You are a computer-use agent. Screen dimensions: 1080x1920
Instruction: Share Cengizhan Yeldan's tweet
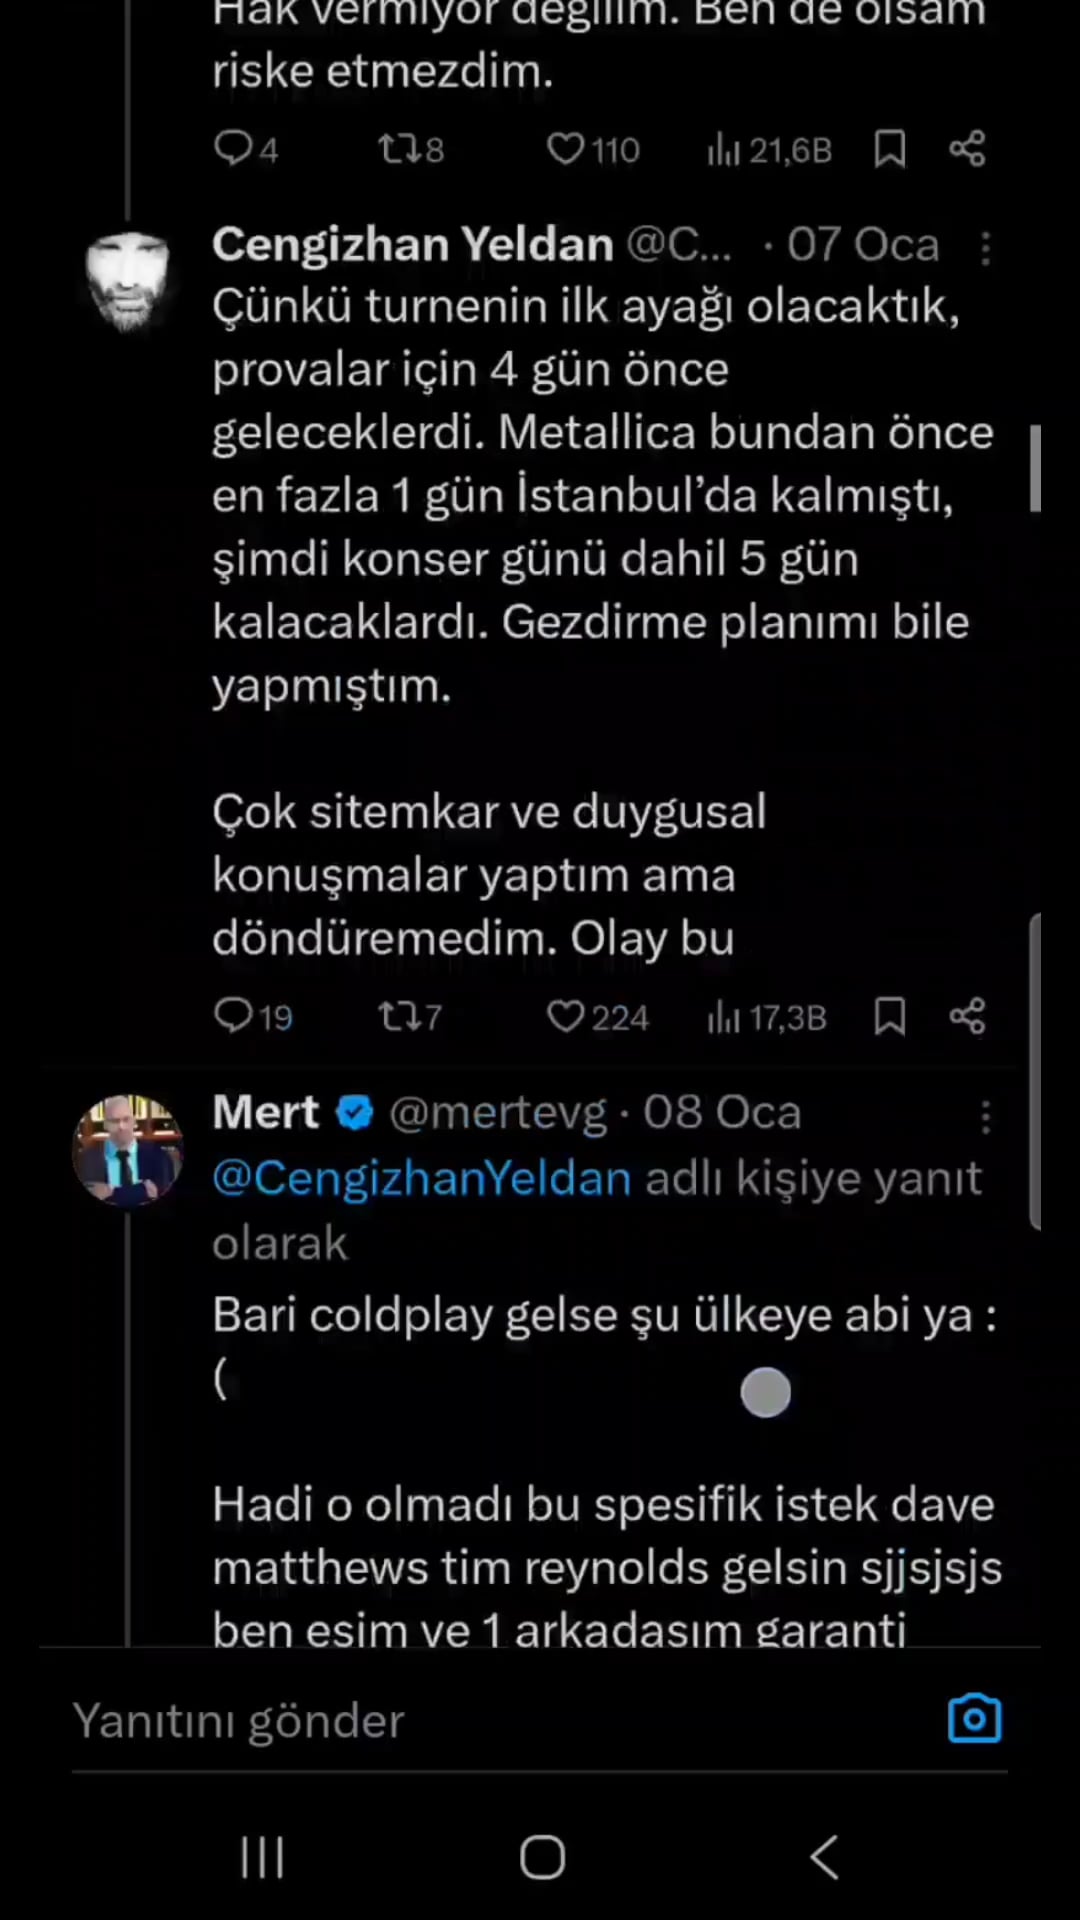(x=967, y=1016)
